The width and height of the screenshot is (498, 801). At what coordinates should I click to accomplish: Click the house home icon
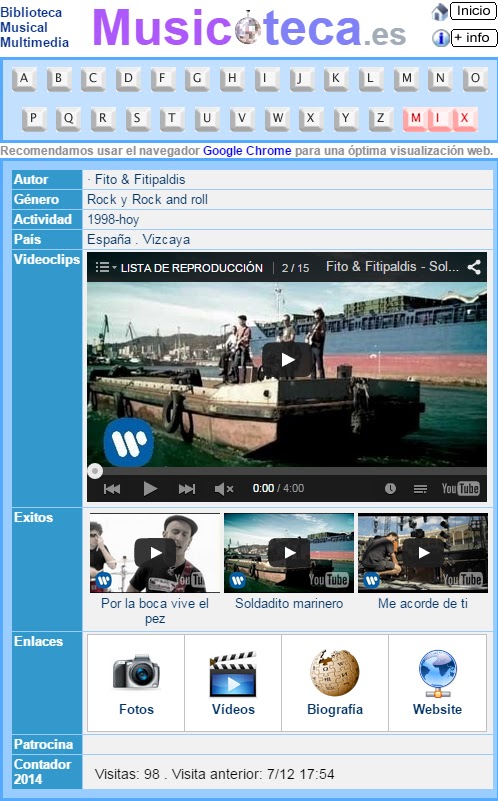(440, 12)
